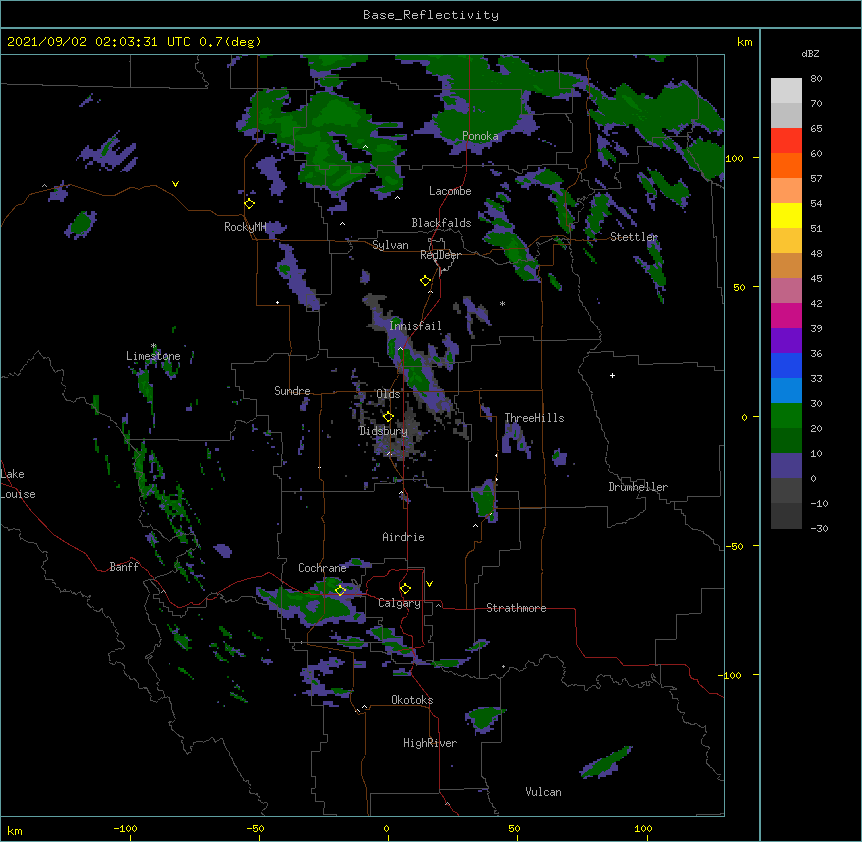This screenshot has width=862, height=842.
Task: Click the asterisk marker east of Innisfail
Action: pyautogui.click(x=502, y=304)
